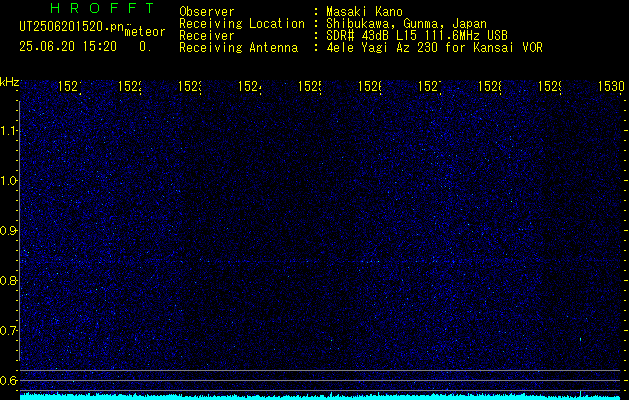Click the 1525 time marker

(x=310, y=87)
